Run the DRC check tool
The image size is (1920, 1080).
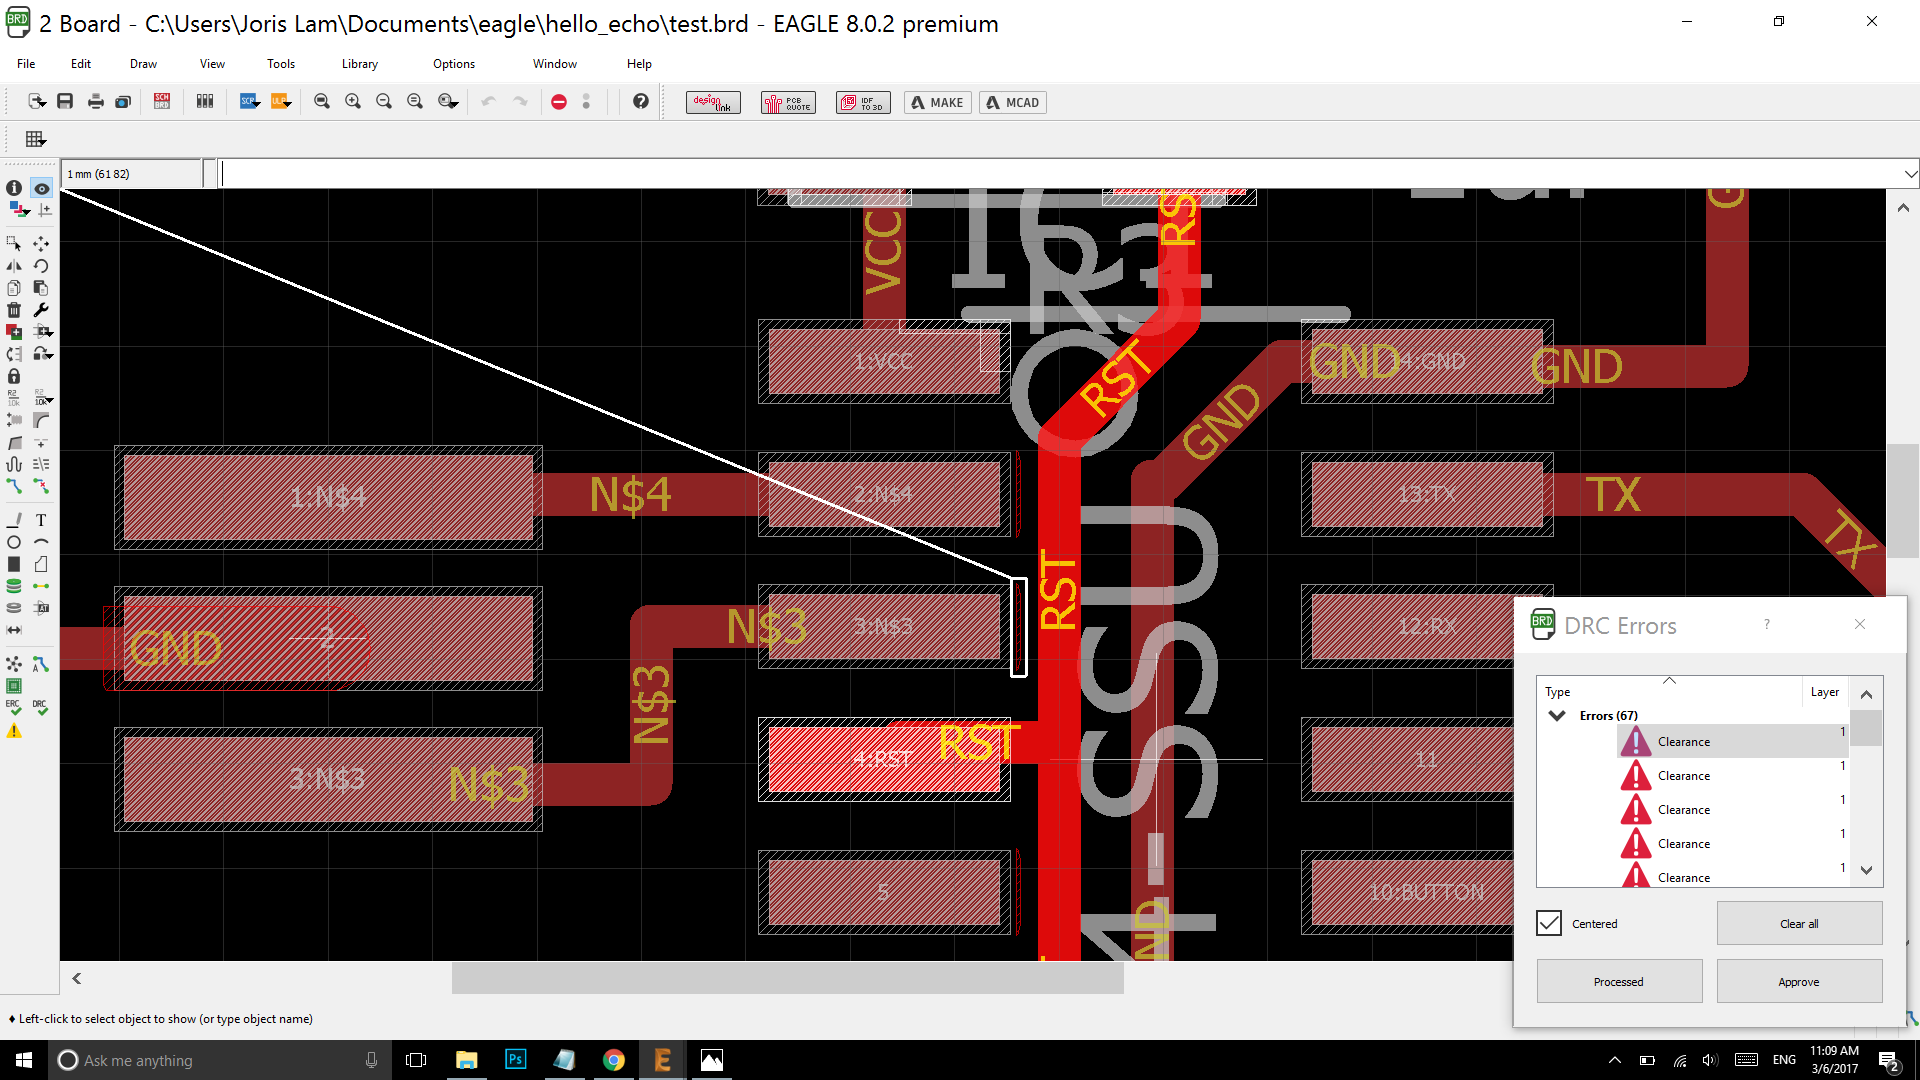click(40, 707)
